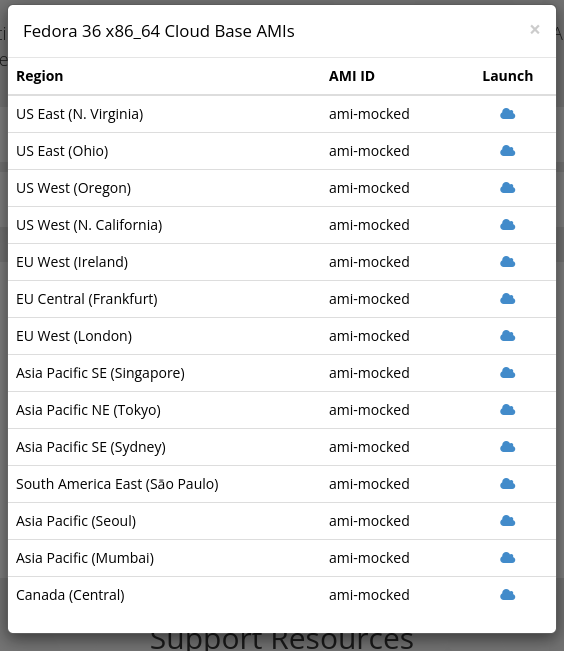
Task: Click the Launch column header
Action: [508, 76]
